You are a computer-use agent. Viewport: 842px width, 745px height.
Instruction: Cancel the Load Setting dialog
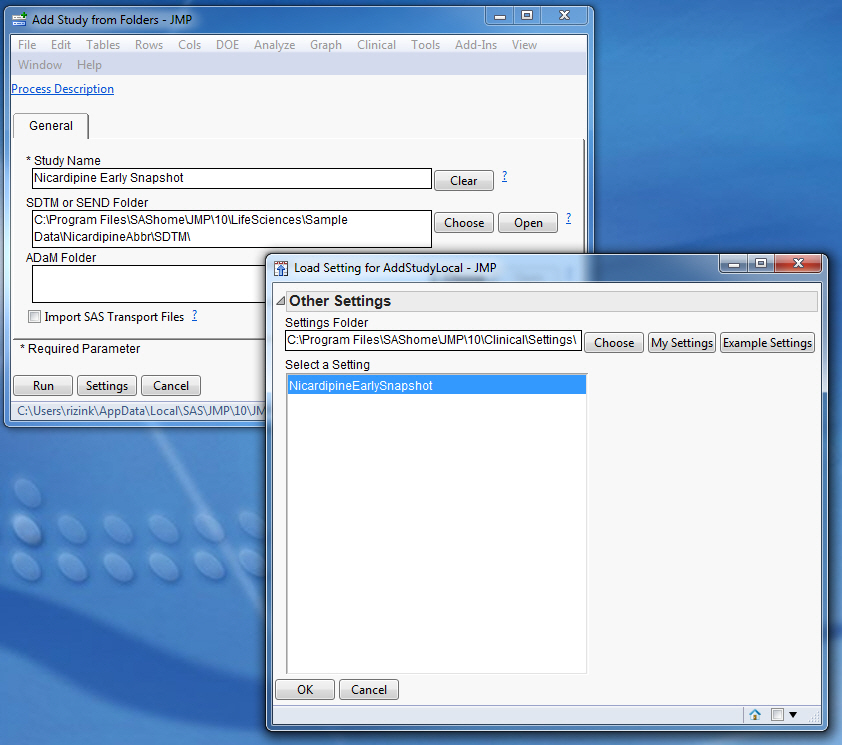[x=369, y=690]
